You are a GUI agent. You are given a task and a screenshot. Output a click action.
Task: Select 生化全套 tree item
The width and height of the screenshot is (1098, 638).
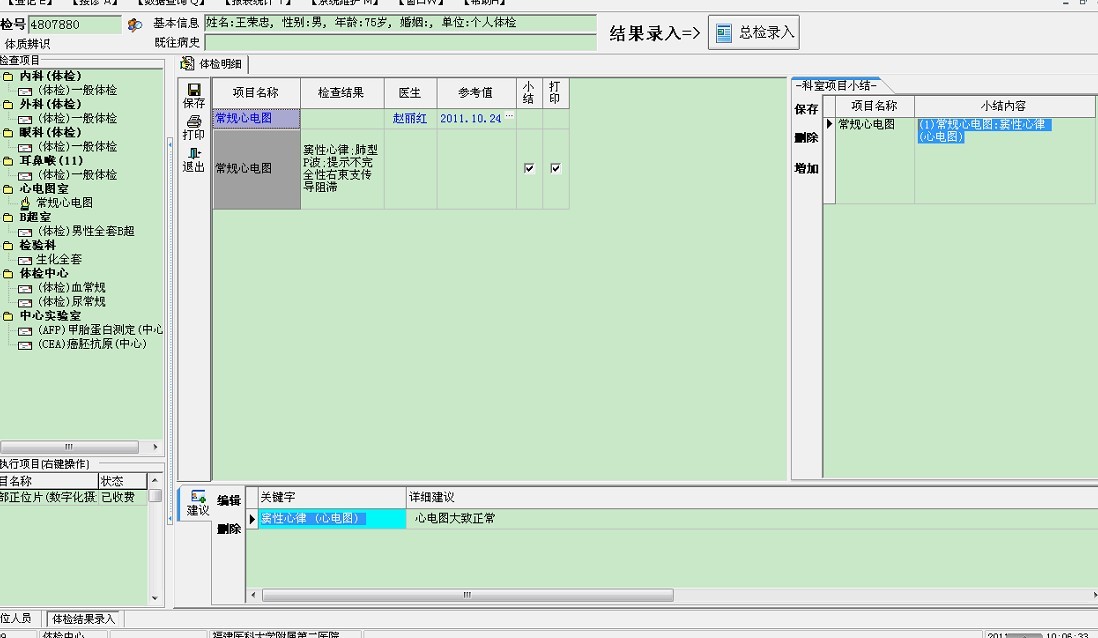pos(59,259)
